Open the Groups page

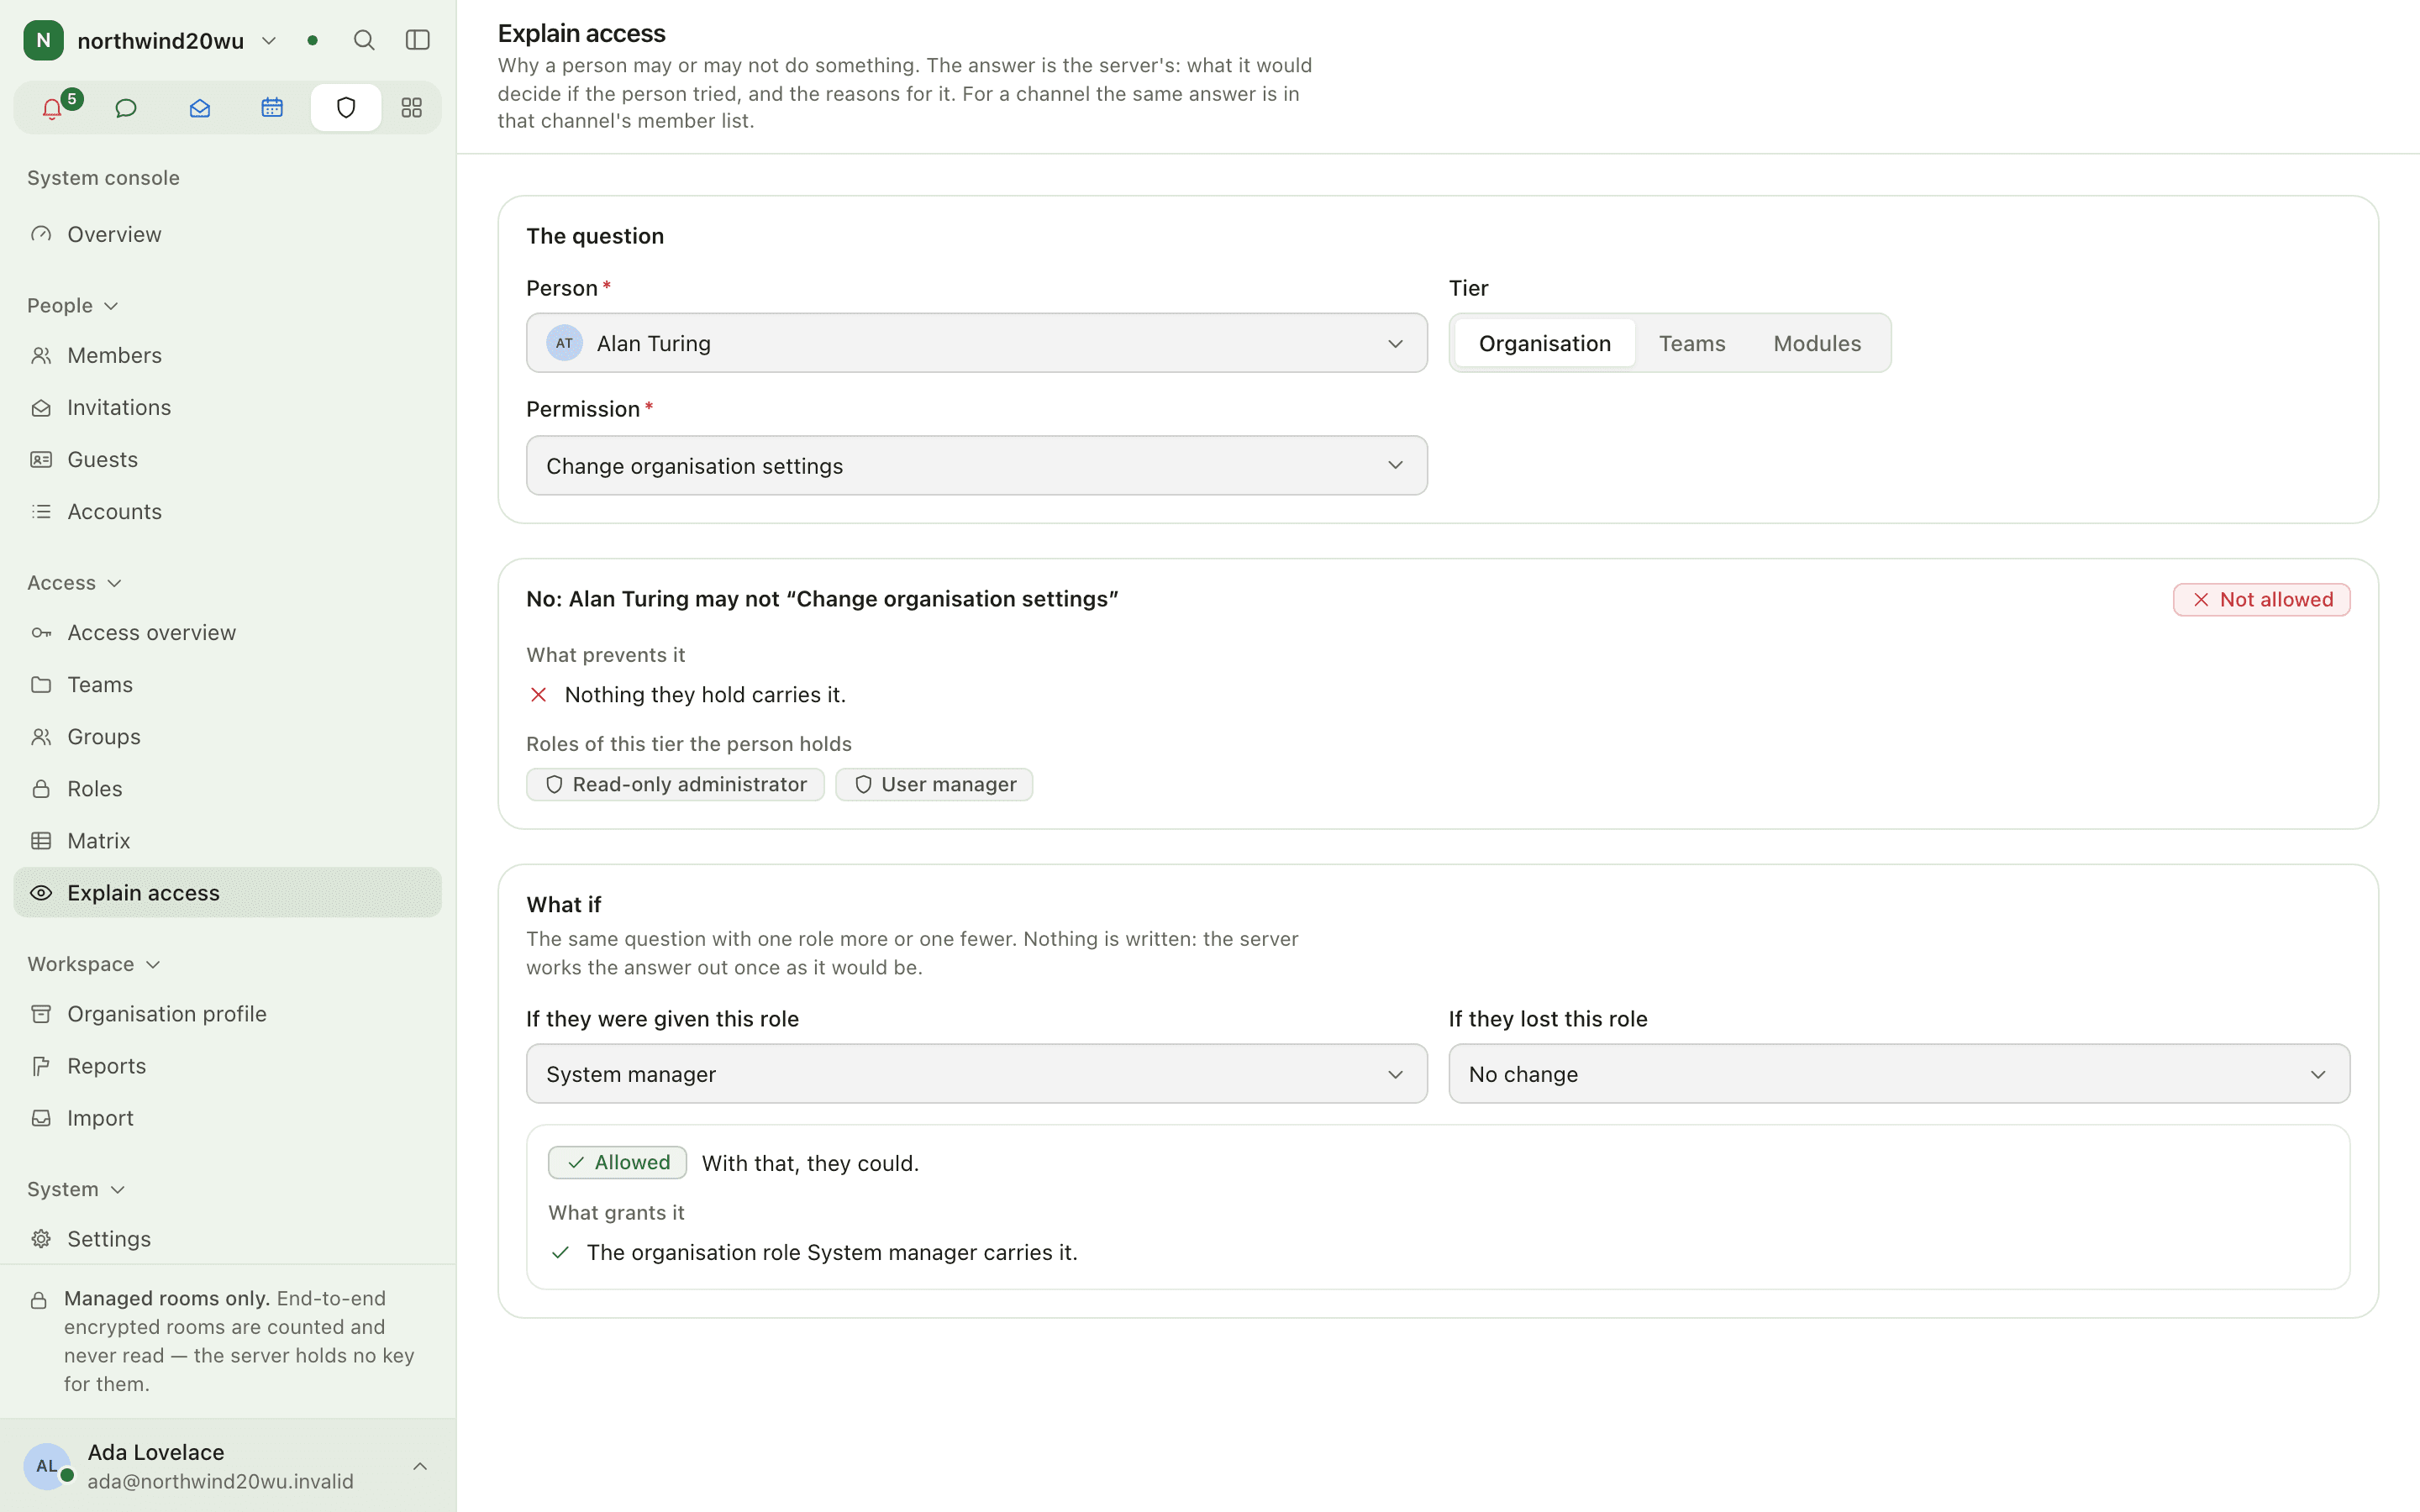click(227, 736)
